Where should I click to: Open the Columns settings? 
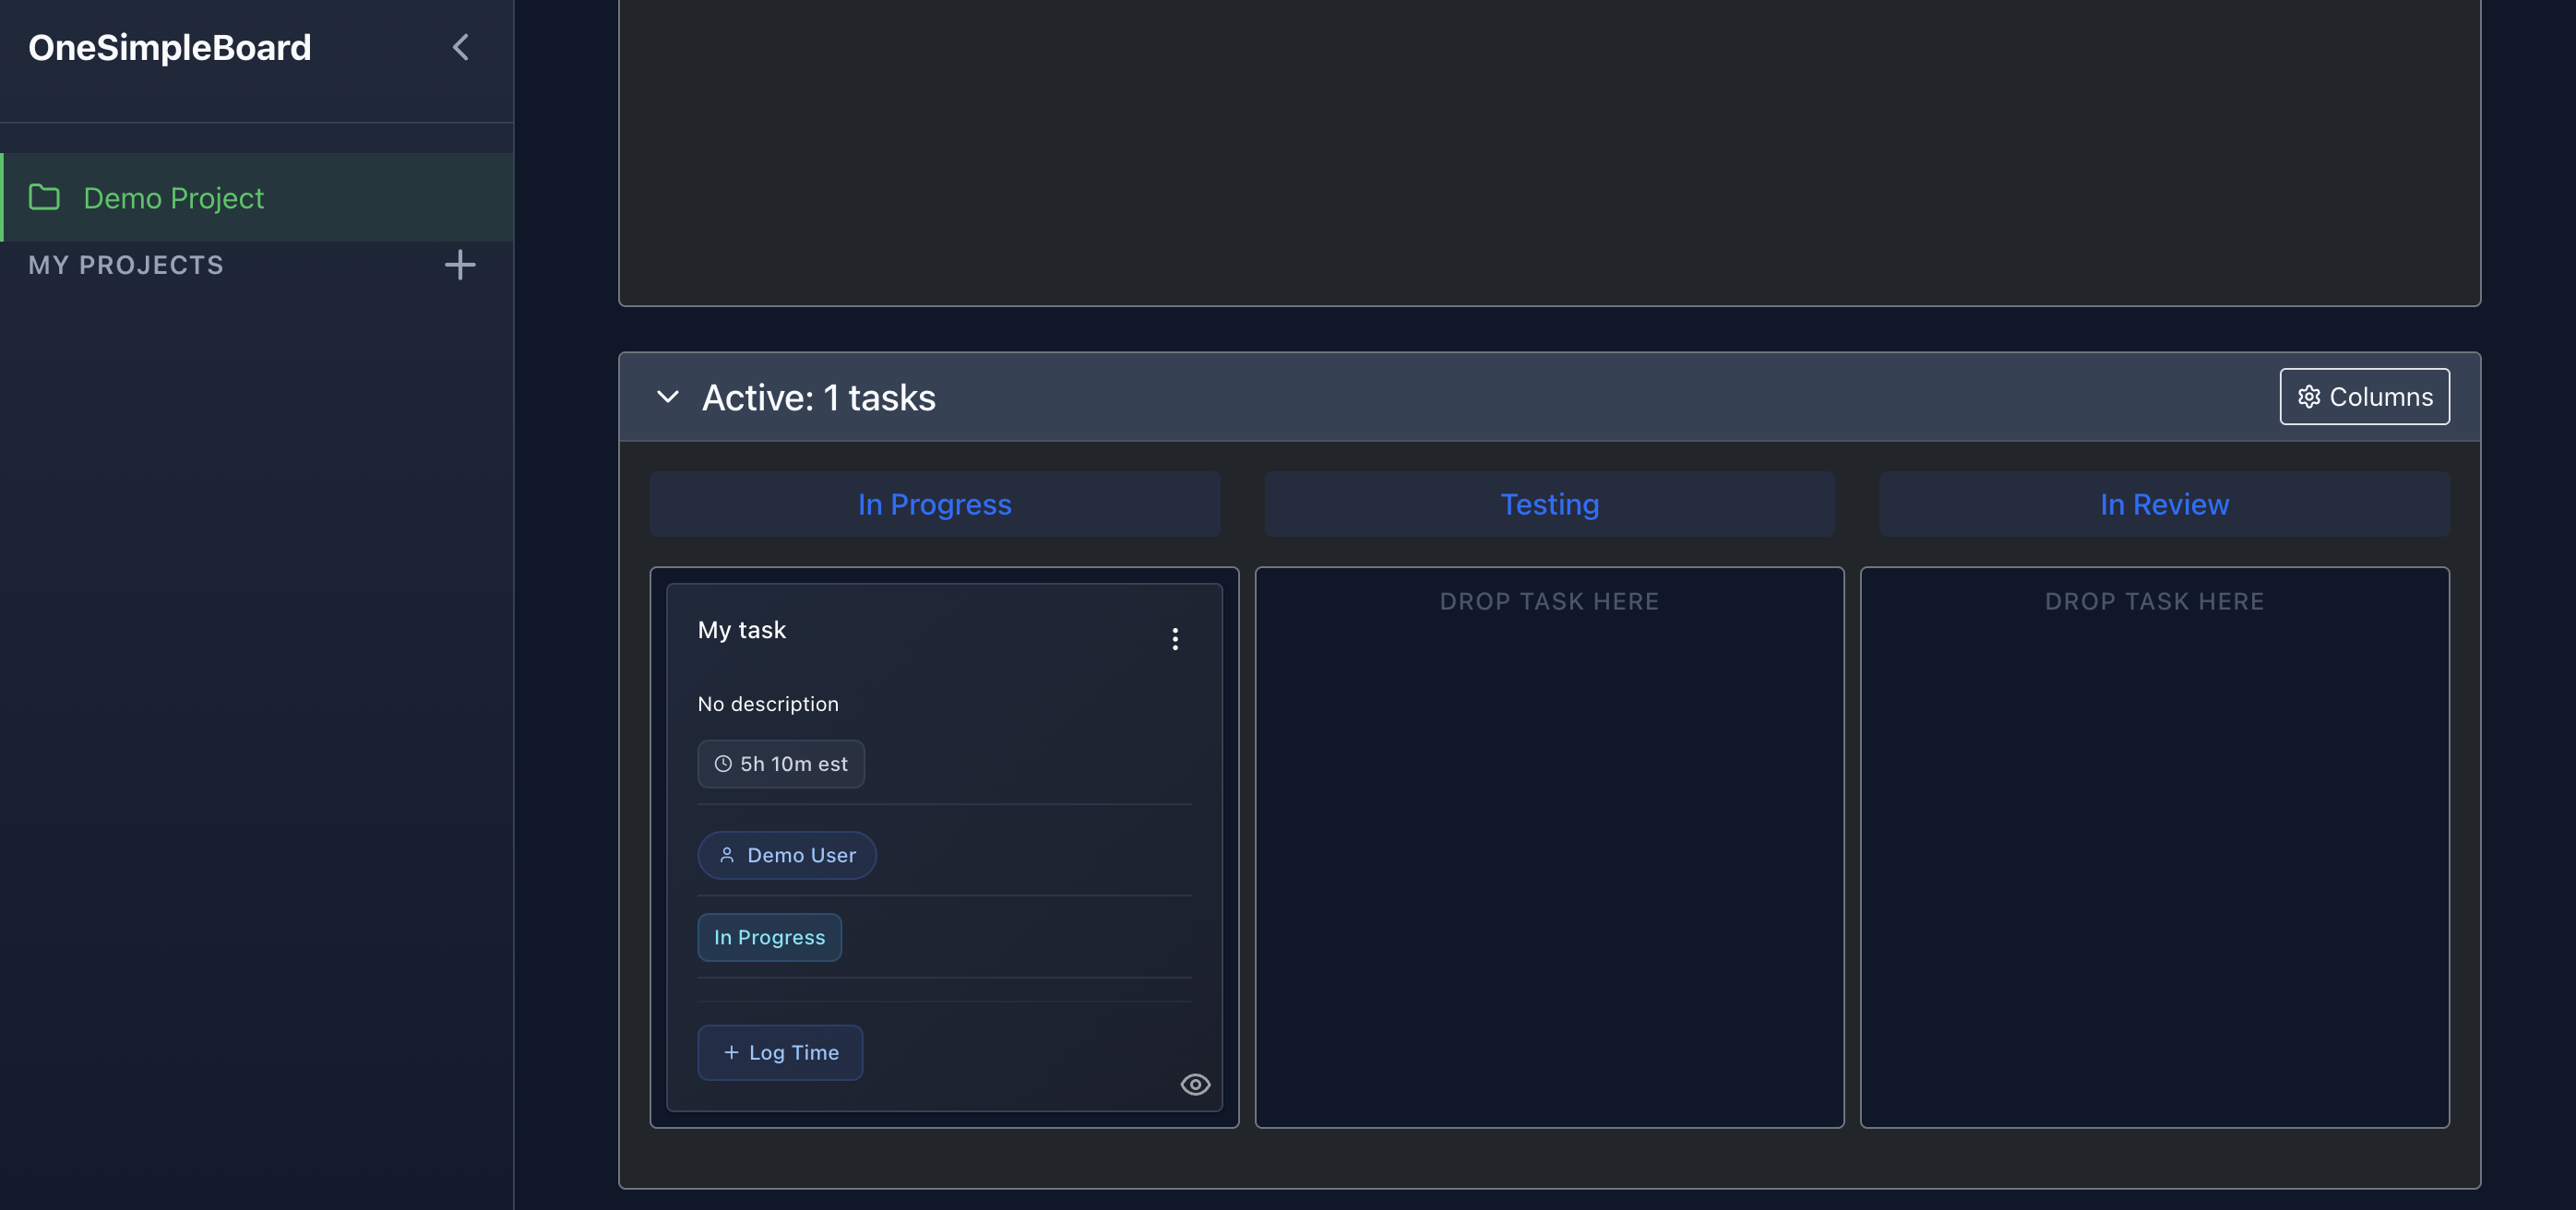[x=2364, y=396]
